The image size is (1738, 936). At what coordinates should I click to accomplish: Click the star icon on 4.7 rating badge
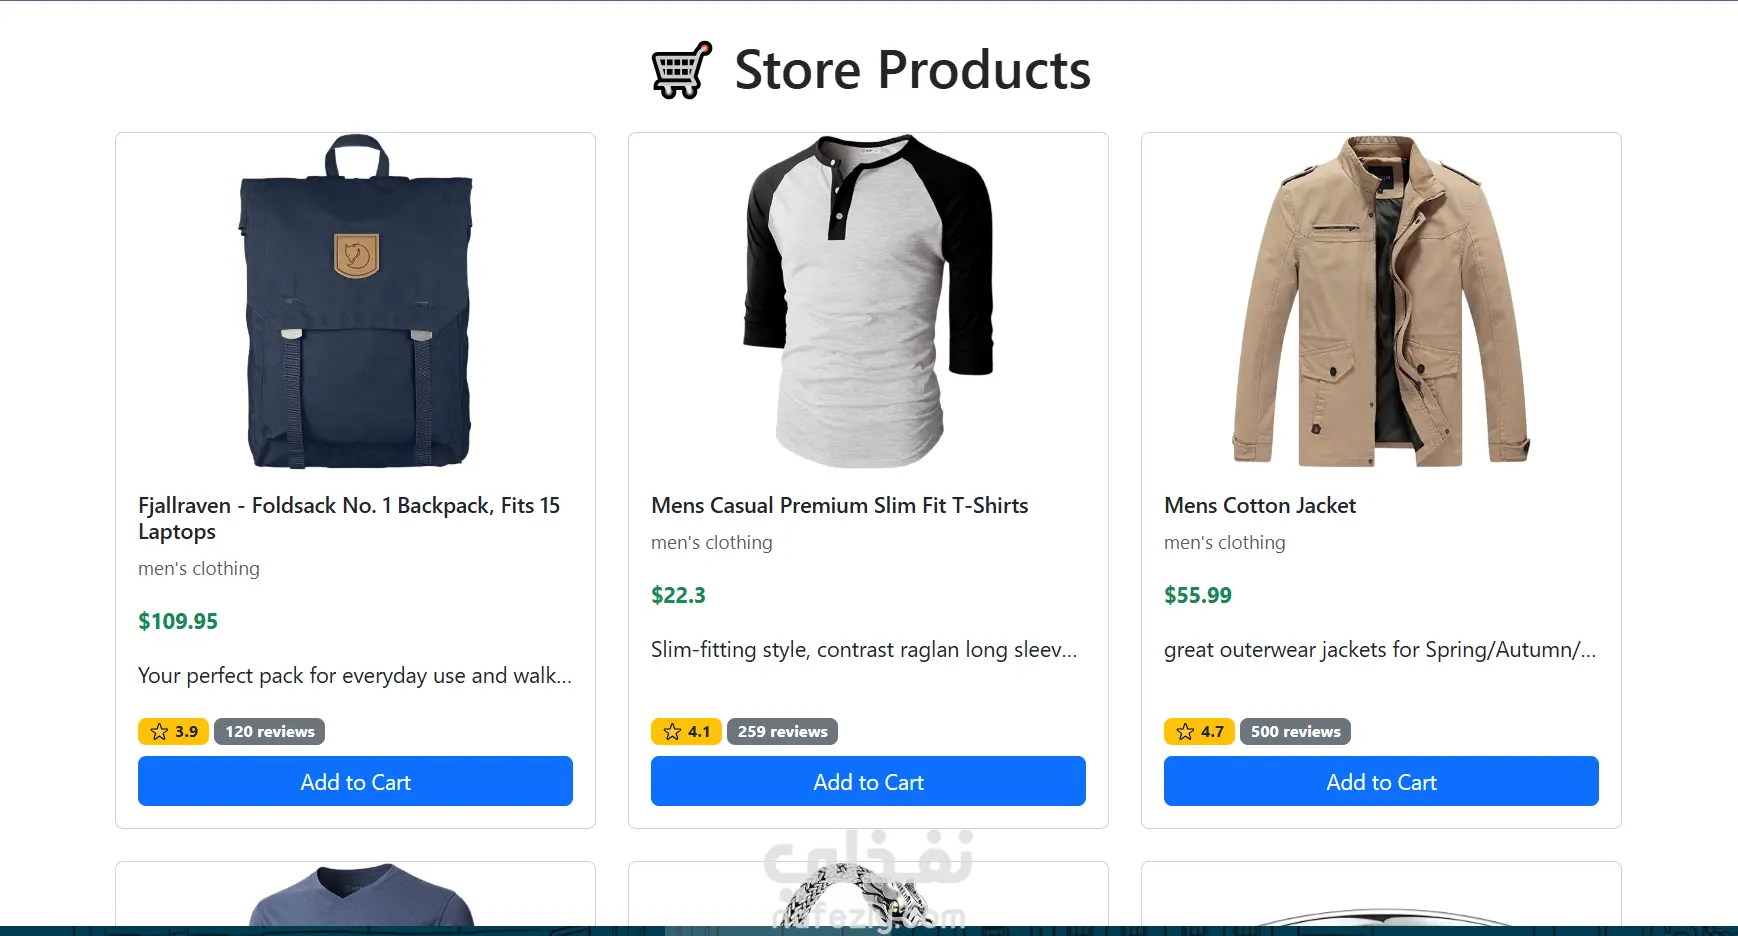1185,732
